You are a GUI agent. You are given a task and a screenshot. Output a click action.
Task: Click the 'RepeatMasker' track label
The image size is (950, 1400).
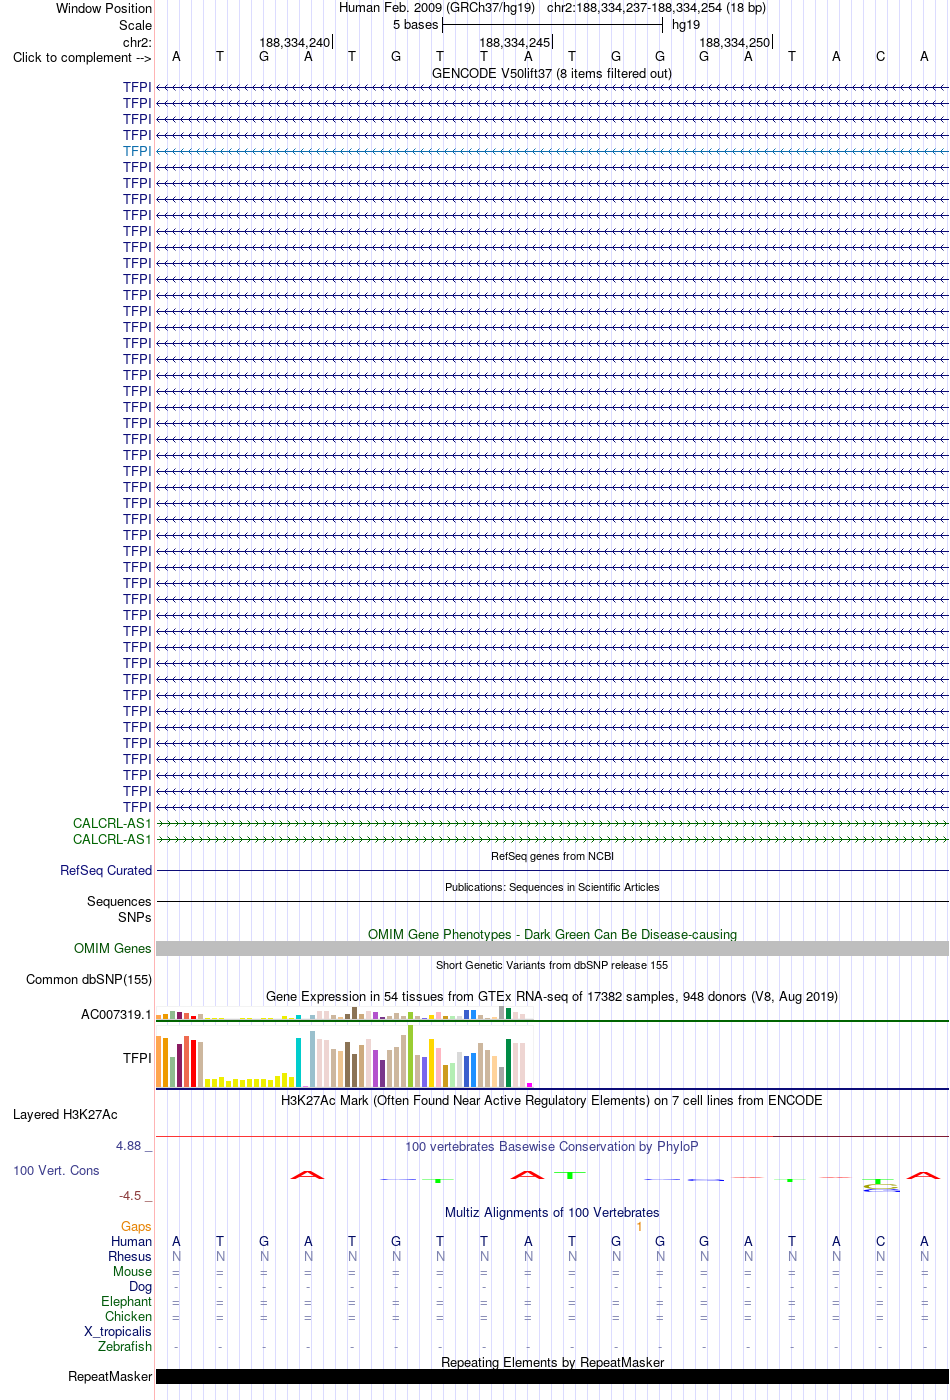(x=110, y=1376)
